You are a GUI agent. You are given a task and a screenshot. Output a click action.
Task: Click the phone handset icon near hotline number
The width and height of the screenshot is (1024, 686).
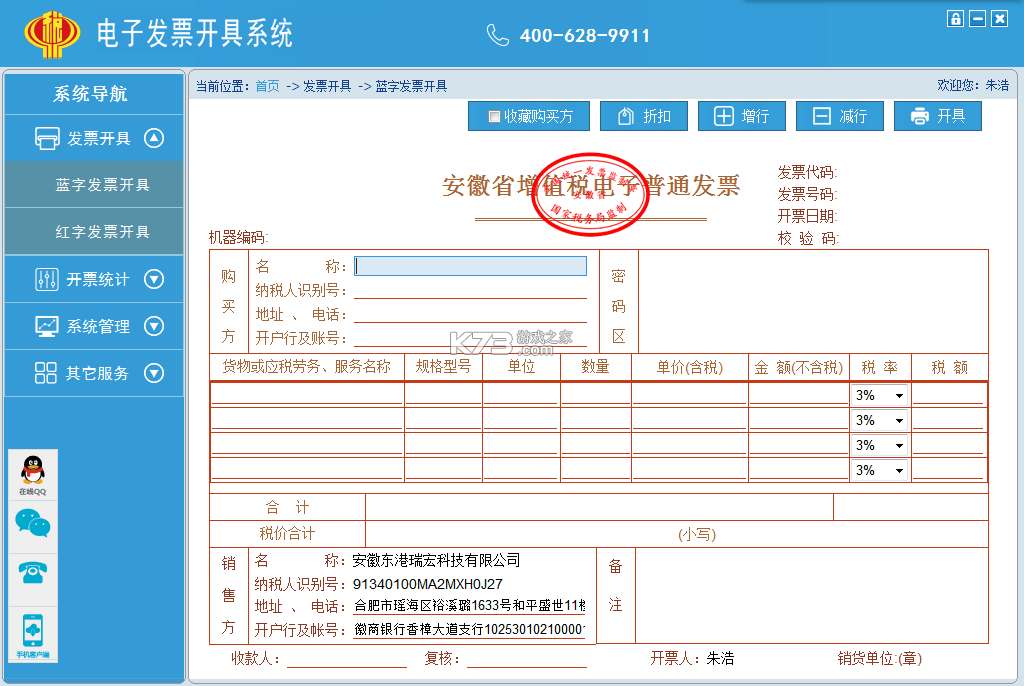[x=498, y=35]
